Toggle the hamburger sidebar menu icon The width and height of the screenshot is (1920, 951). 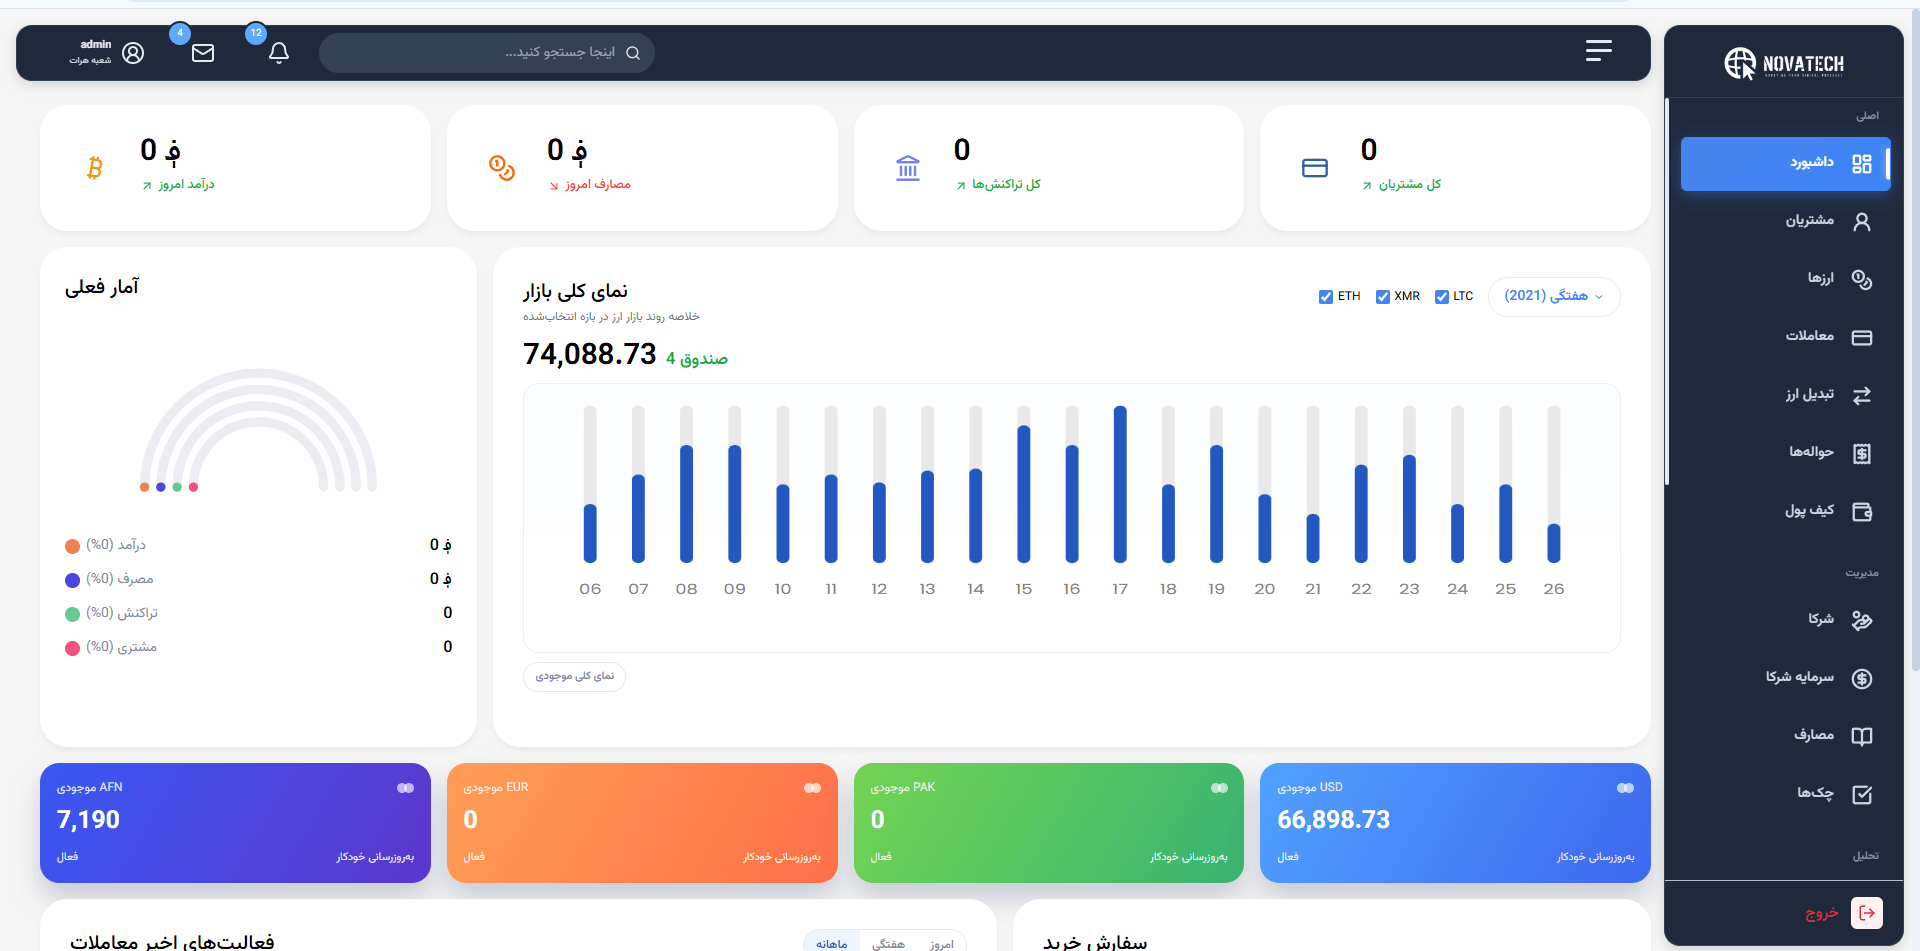(1598, 50)
